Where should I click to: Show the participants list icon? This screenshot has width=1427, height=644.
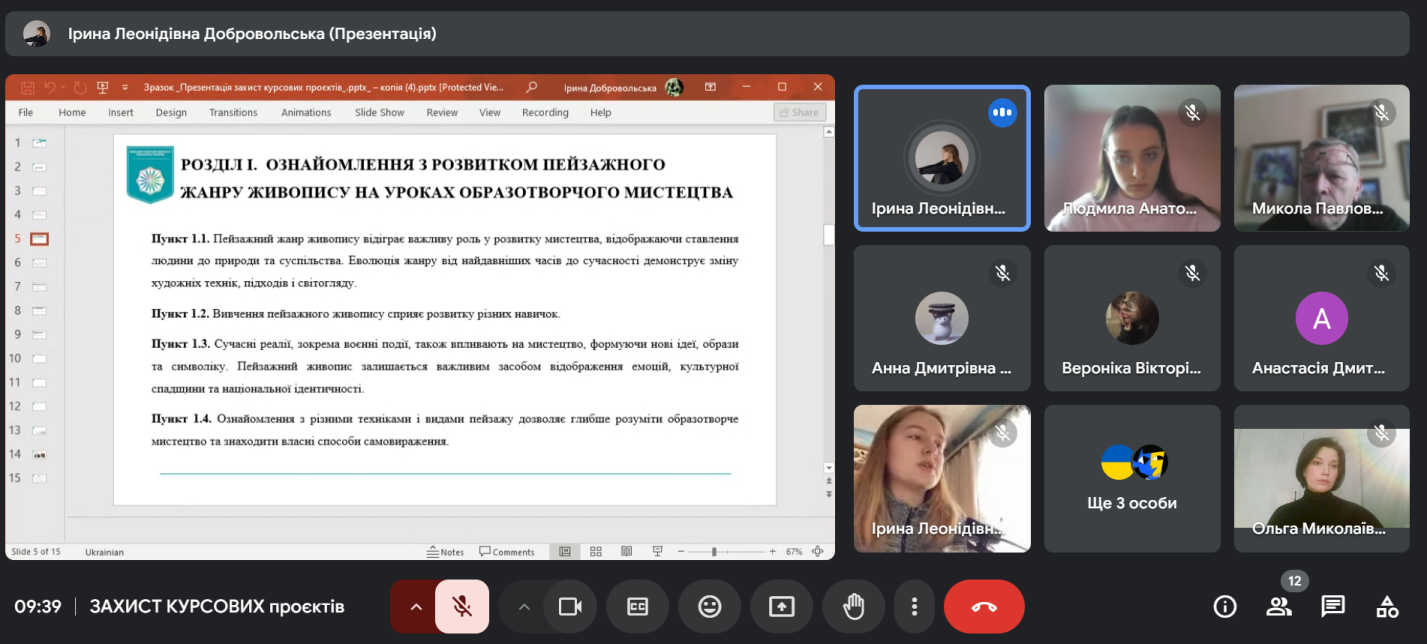point(1278,606)
